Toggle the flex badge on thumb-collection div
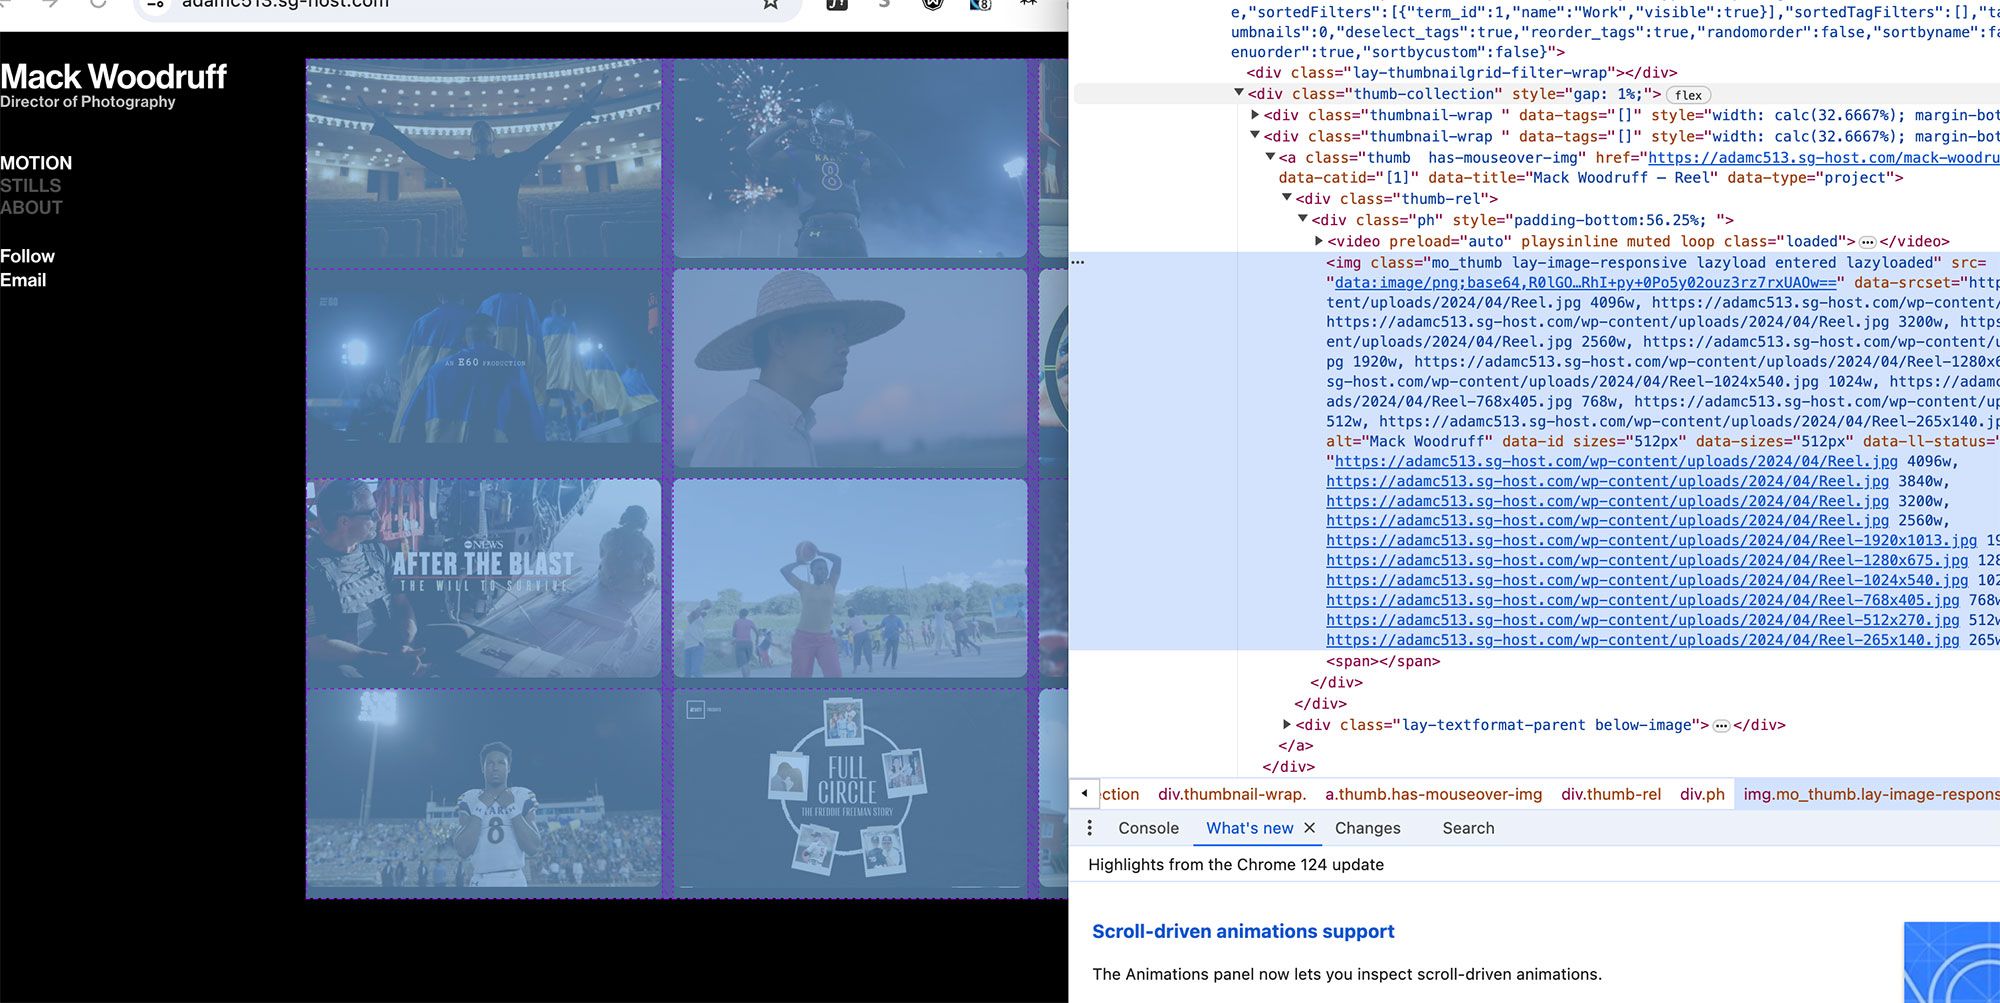Viewport: 2000px width, 1003px height. 1688,95
